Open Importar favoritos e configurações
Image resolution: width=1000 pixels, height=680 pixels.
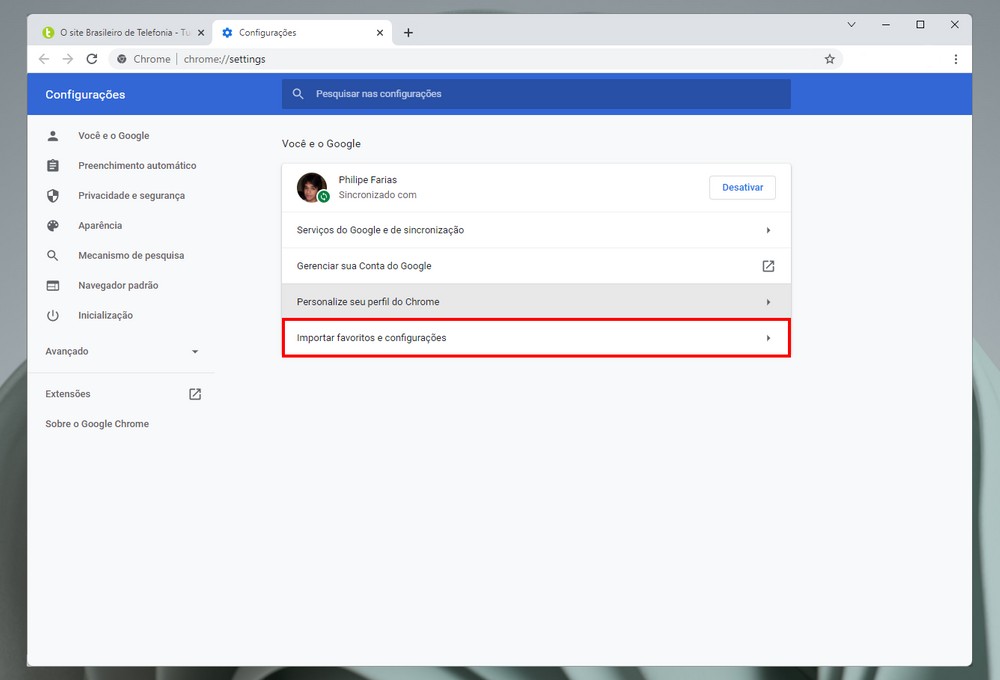click(x=536, y=338)
